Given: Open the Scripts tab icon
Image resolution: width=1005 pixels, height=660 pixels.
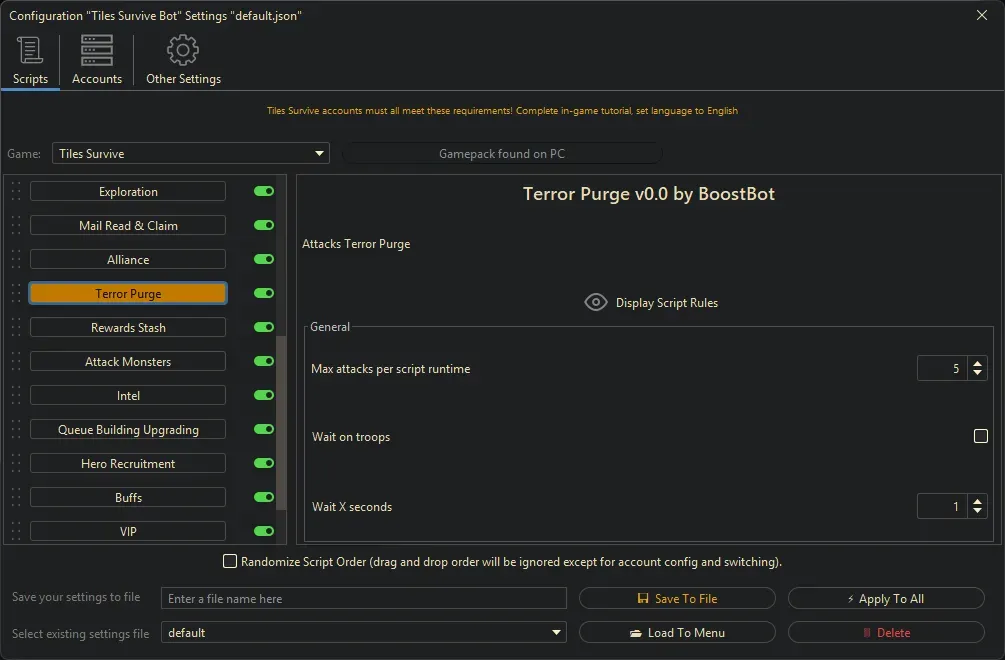Looking at the screenshot, I should (x=30, y=50).
